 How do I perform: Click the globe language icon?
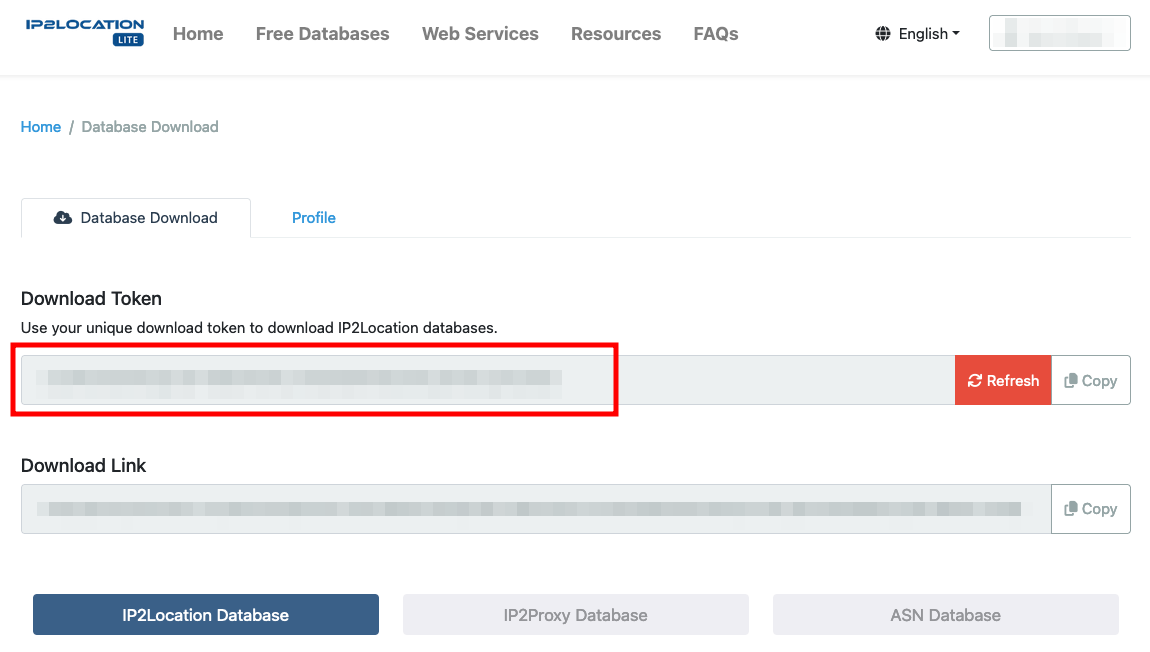tap(883, 33)
